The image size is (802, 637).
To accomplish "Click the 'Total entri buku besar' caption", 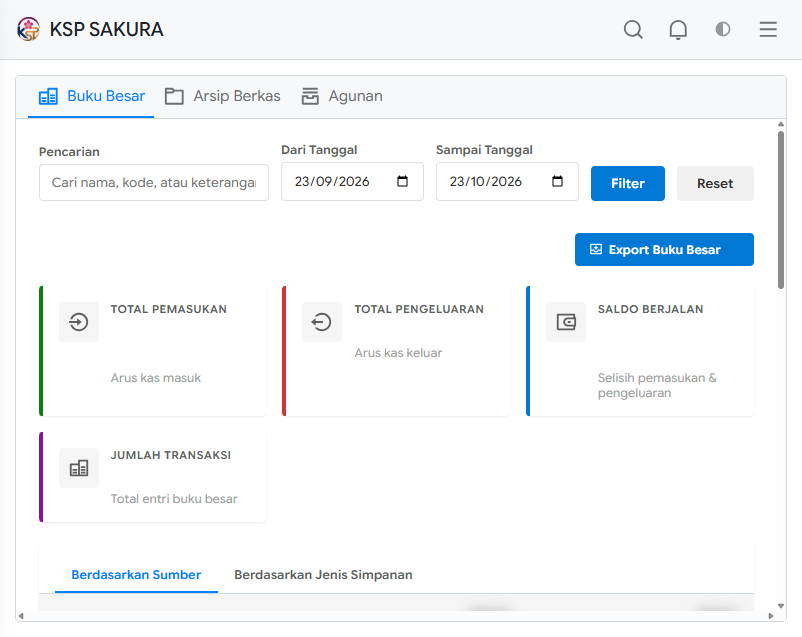I will (174, 498).
